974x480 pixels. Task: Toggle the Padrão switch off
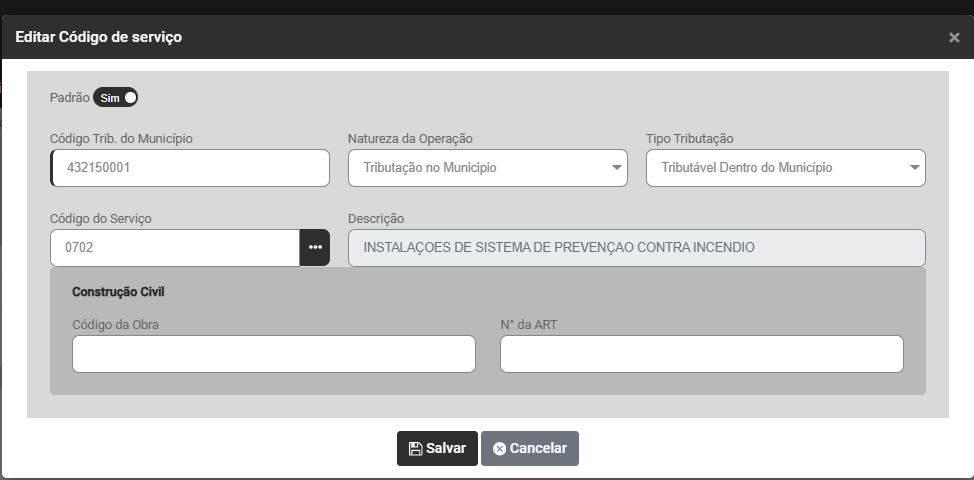pos(116,98)
